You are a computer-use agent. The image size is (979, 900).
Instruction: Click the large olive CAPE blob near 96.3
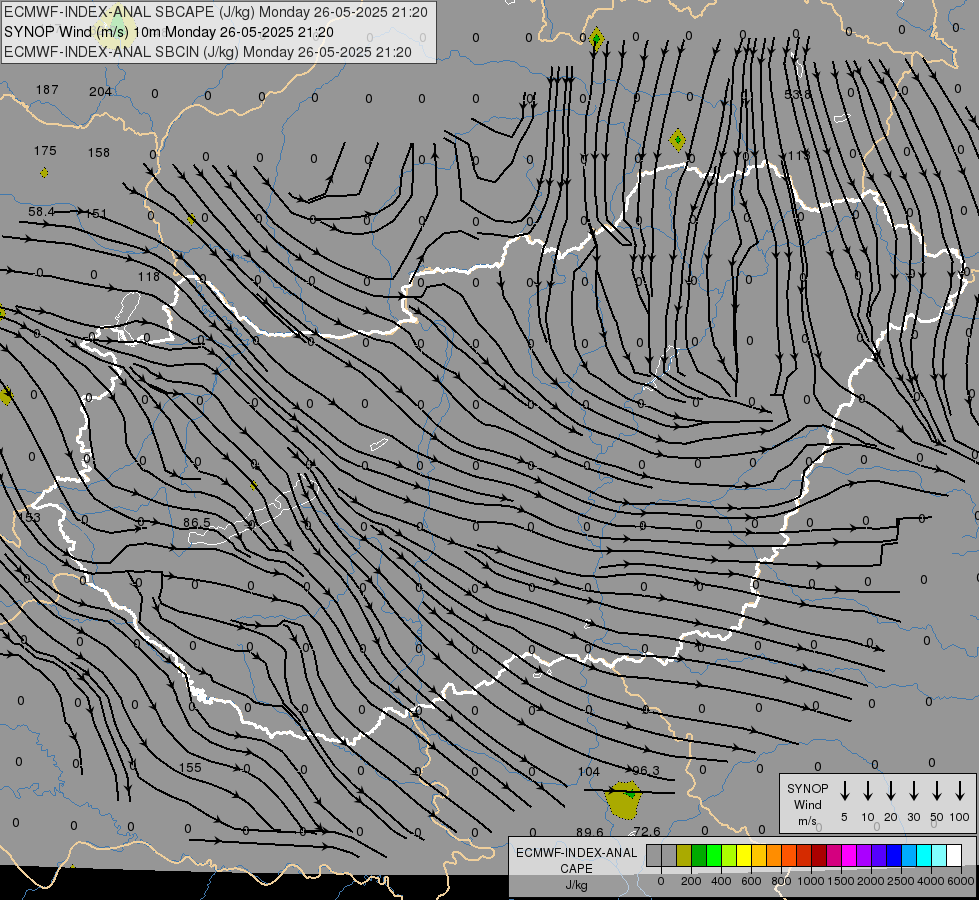[624, 800]
